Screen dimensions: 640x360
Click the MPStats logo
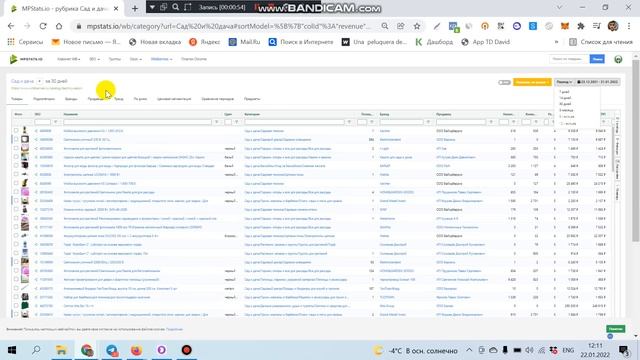click(26, 59)
